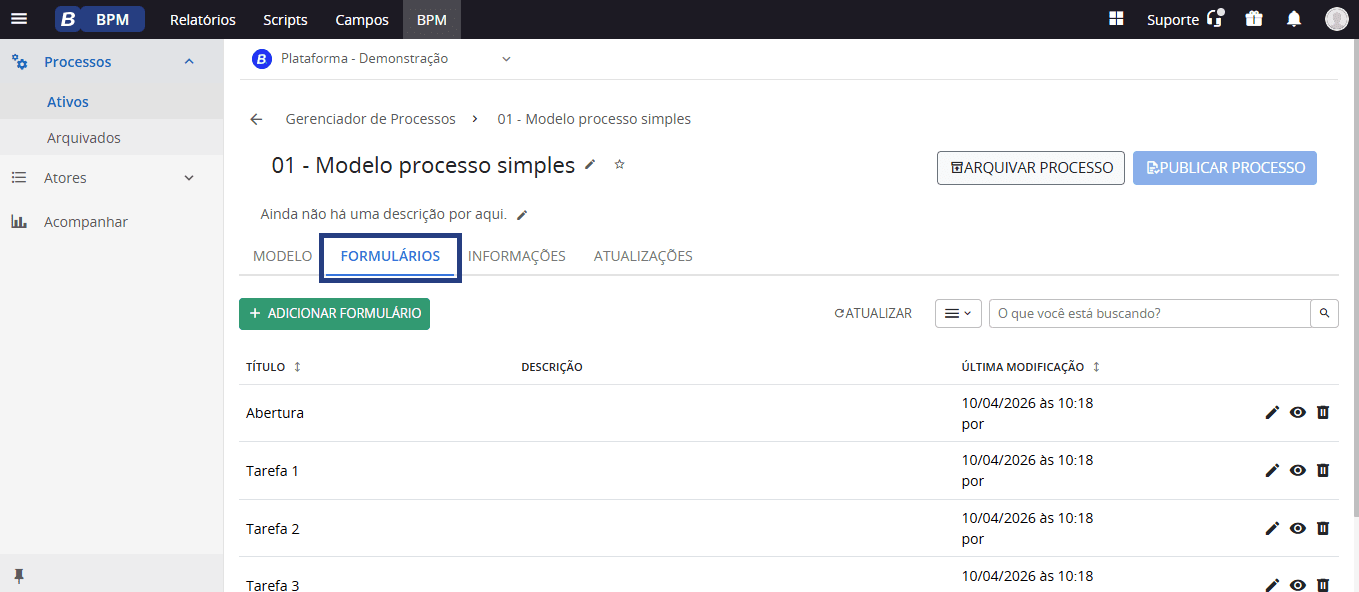Image resolution: width=1359 pixels, height=592 pixels.
Task: Collapse the Processos sidebar section
Action: tap(189, 62)
